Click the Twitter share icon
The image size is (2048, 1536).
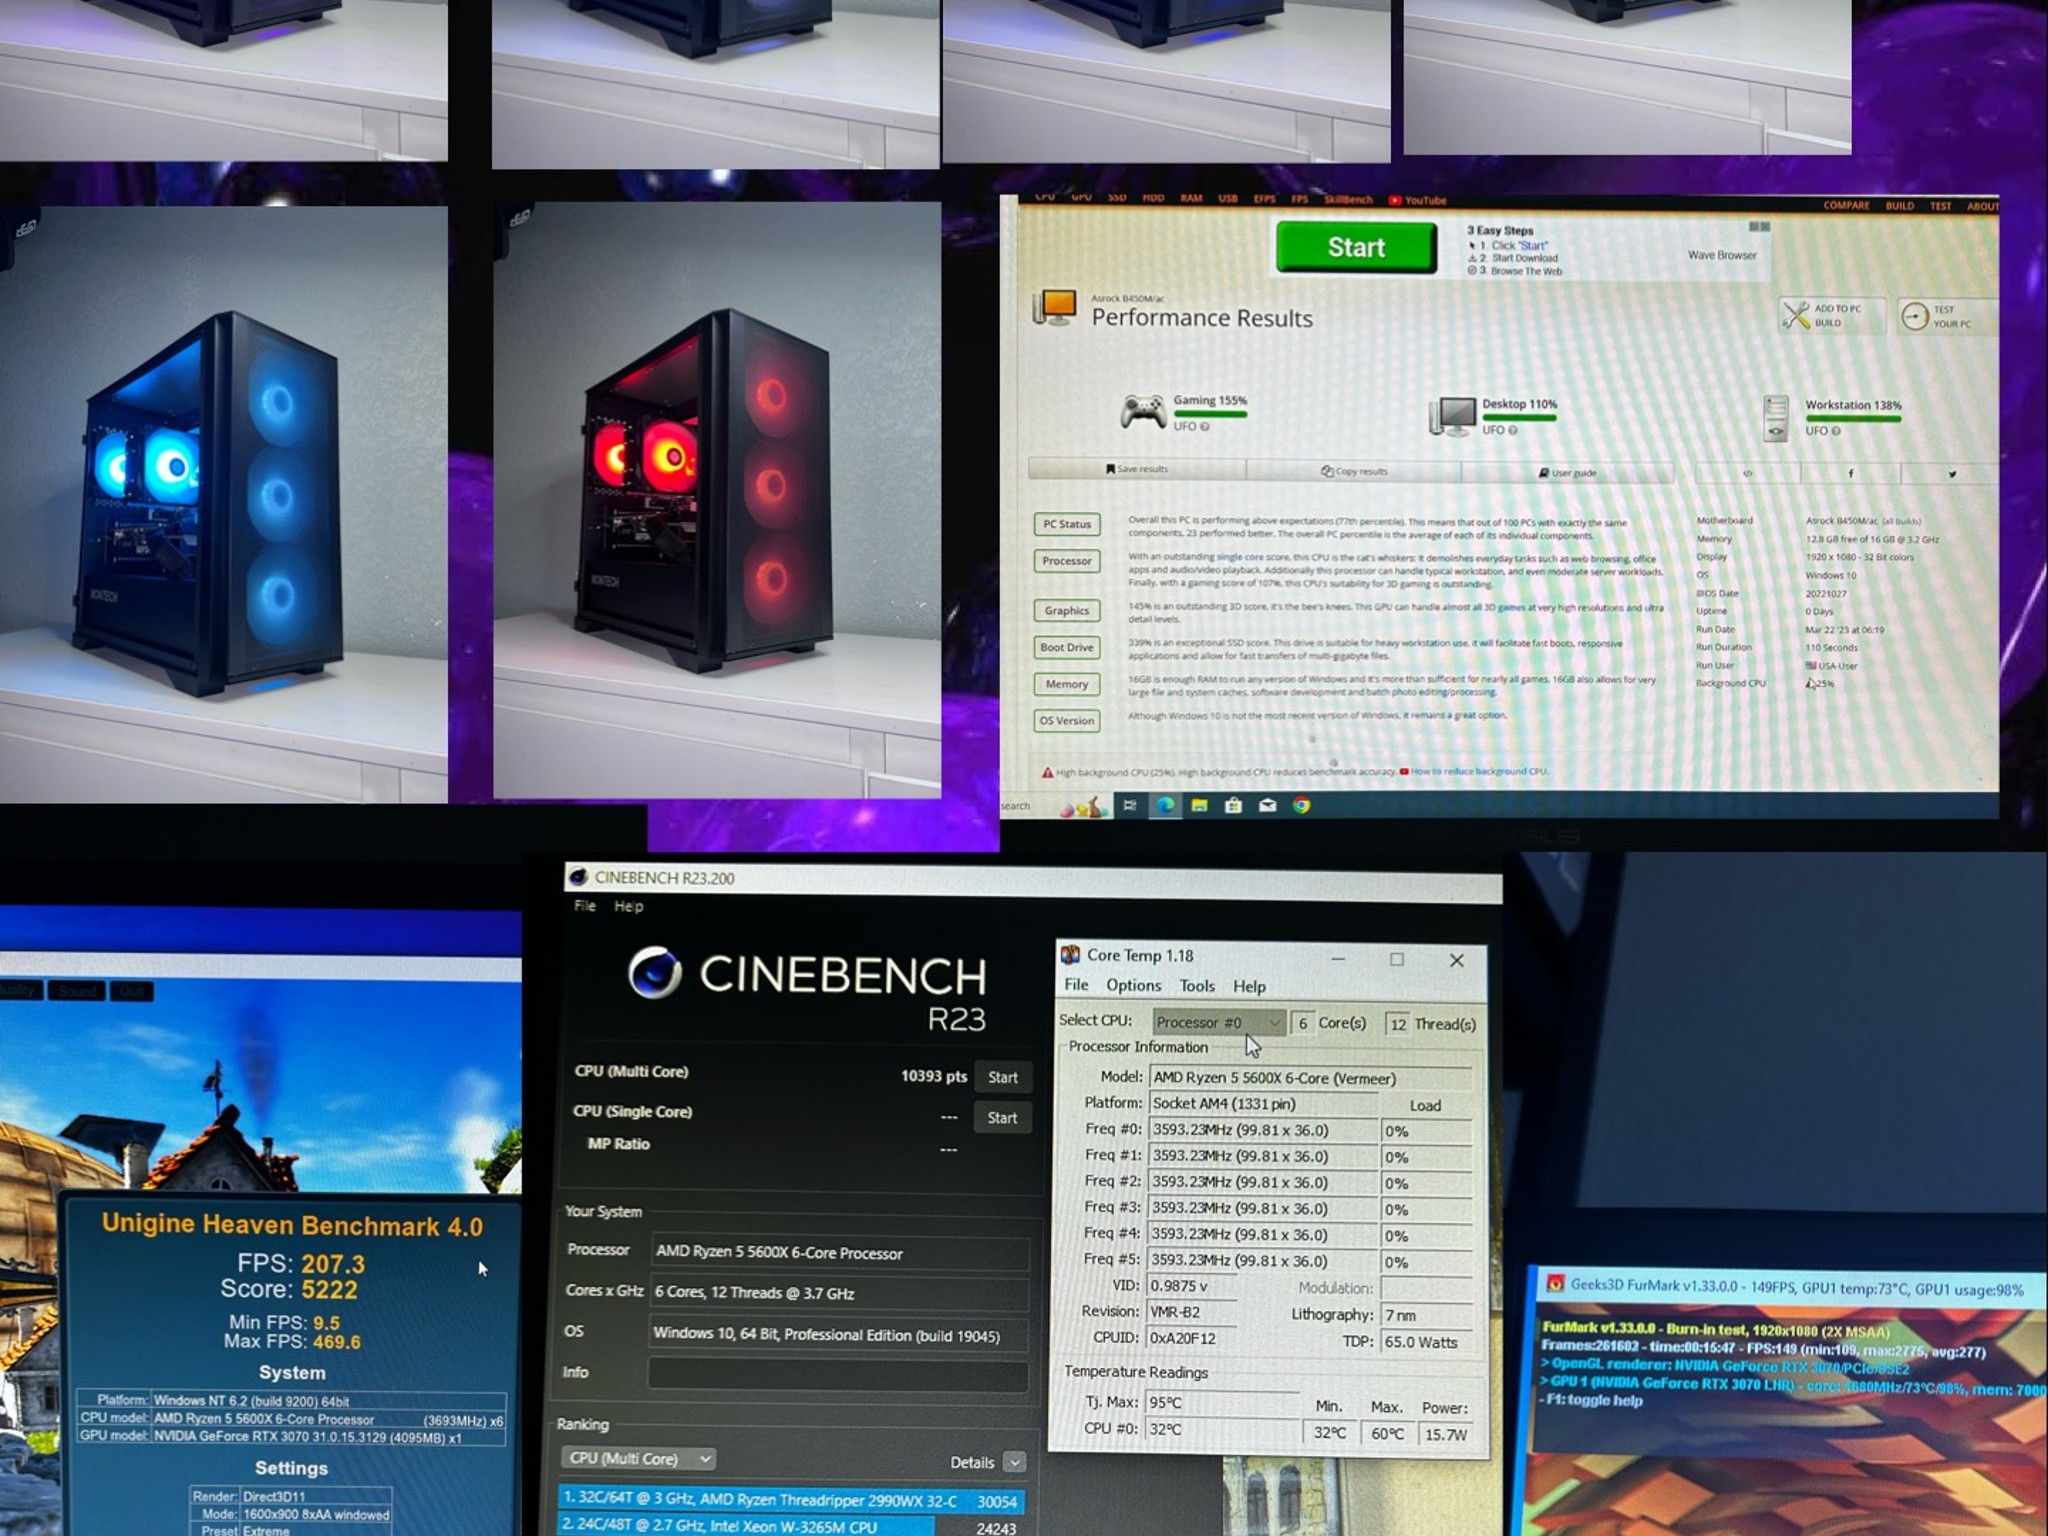pyautogui.click(x=1951, y=474)
